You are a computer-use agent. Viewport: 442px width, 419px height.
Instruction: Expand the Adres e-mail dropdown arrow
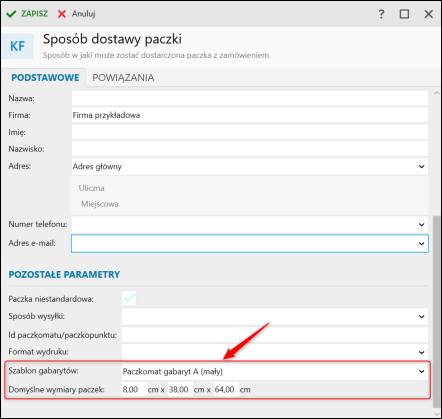click(x=421, y=244)
